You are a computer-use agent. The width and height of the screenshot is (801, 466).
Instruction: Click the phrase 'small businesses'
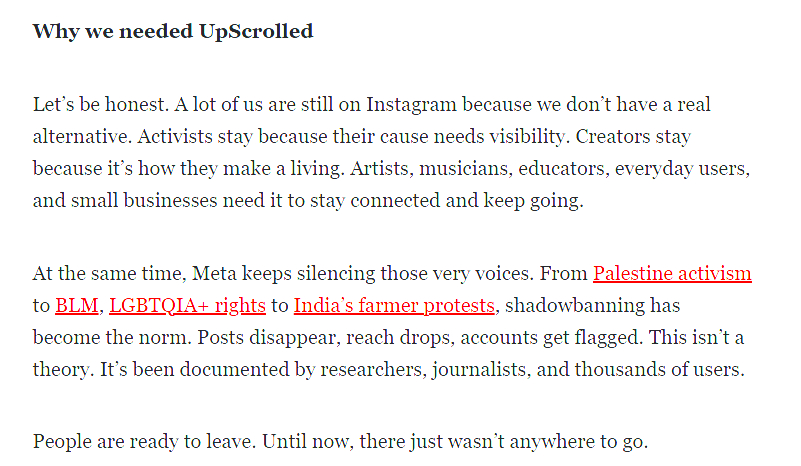coord(131,199)
